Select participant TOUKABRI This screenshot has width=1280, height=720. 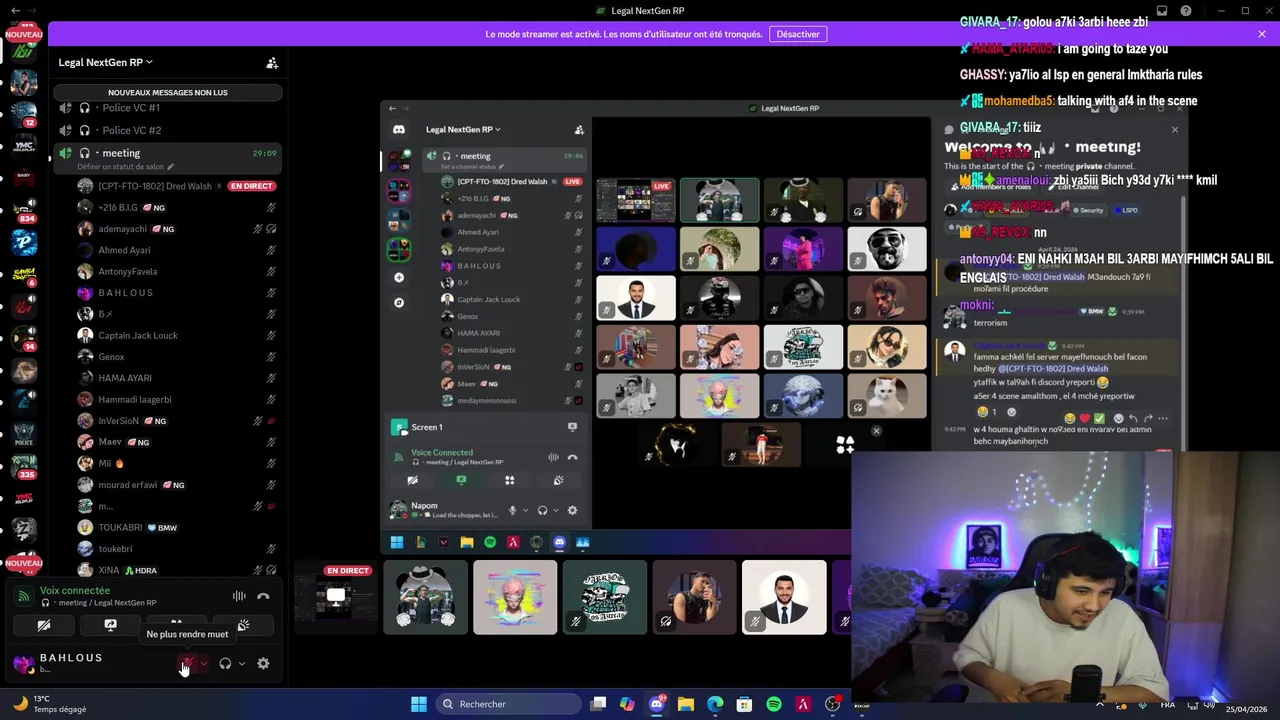click(x=178, y=527)
